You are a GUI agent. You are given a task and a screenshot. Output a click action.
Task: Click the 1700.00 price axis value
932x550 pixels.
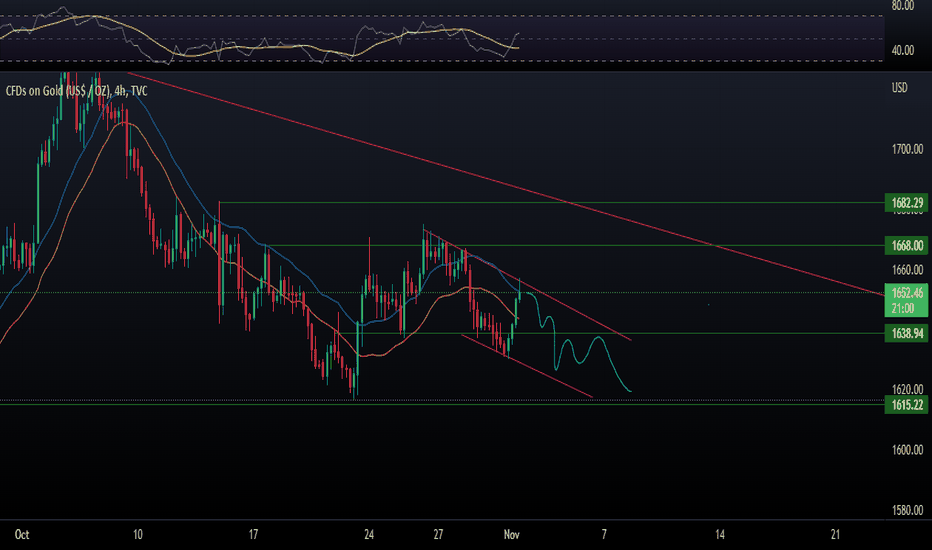pos(907,149)
